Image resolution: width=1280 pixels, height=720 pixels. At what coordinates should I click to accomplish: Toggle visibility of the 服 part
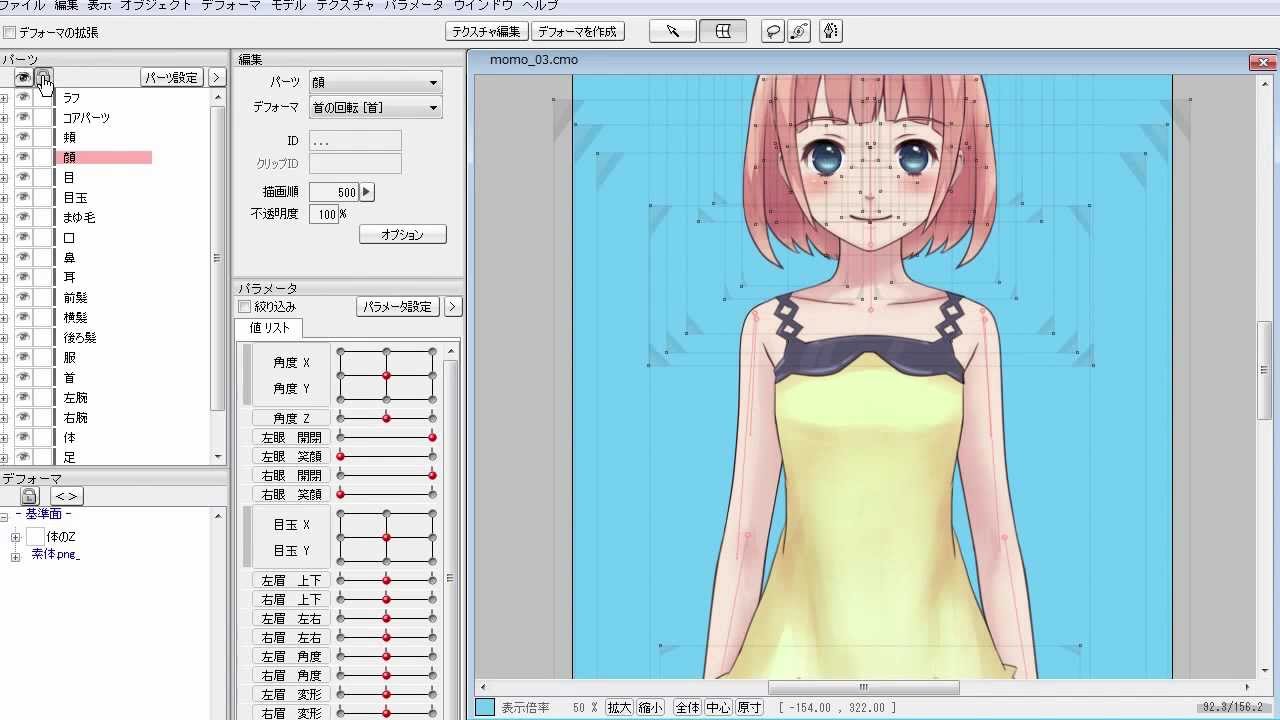coord(23,357)
